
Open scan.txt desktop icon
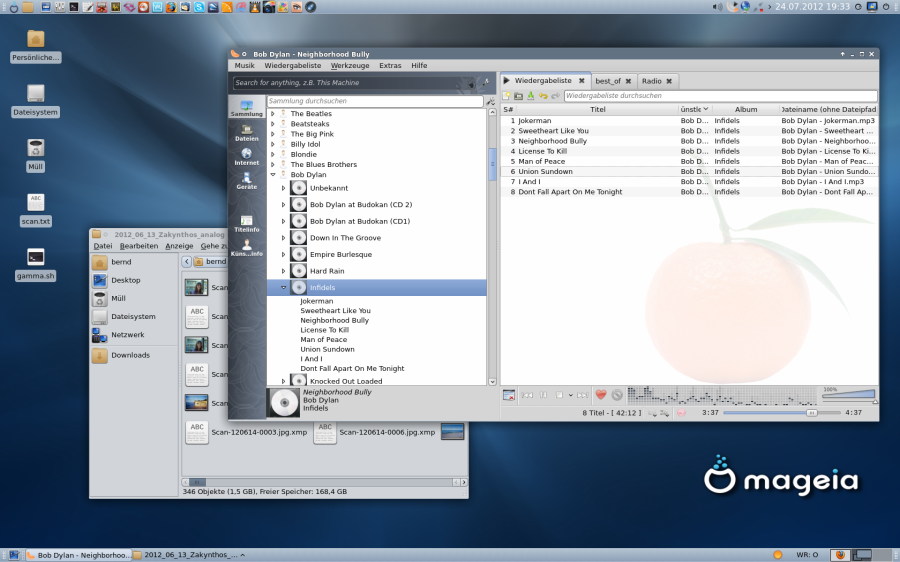point(36,210)
